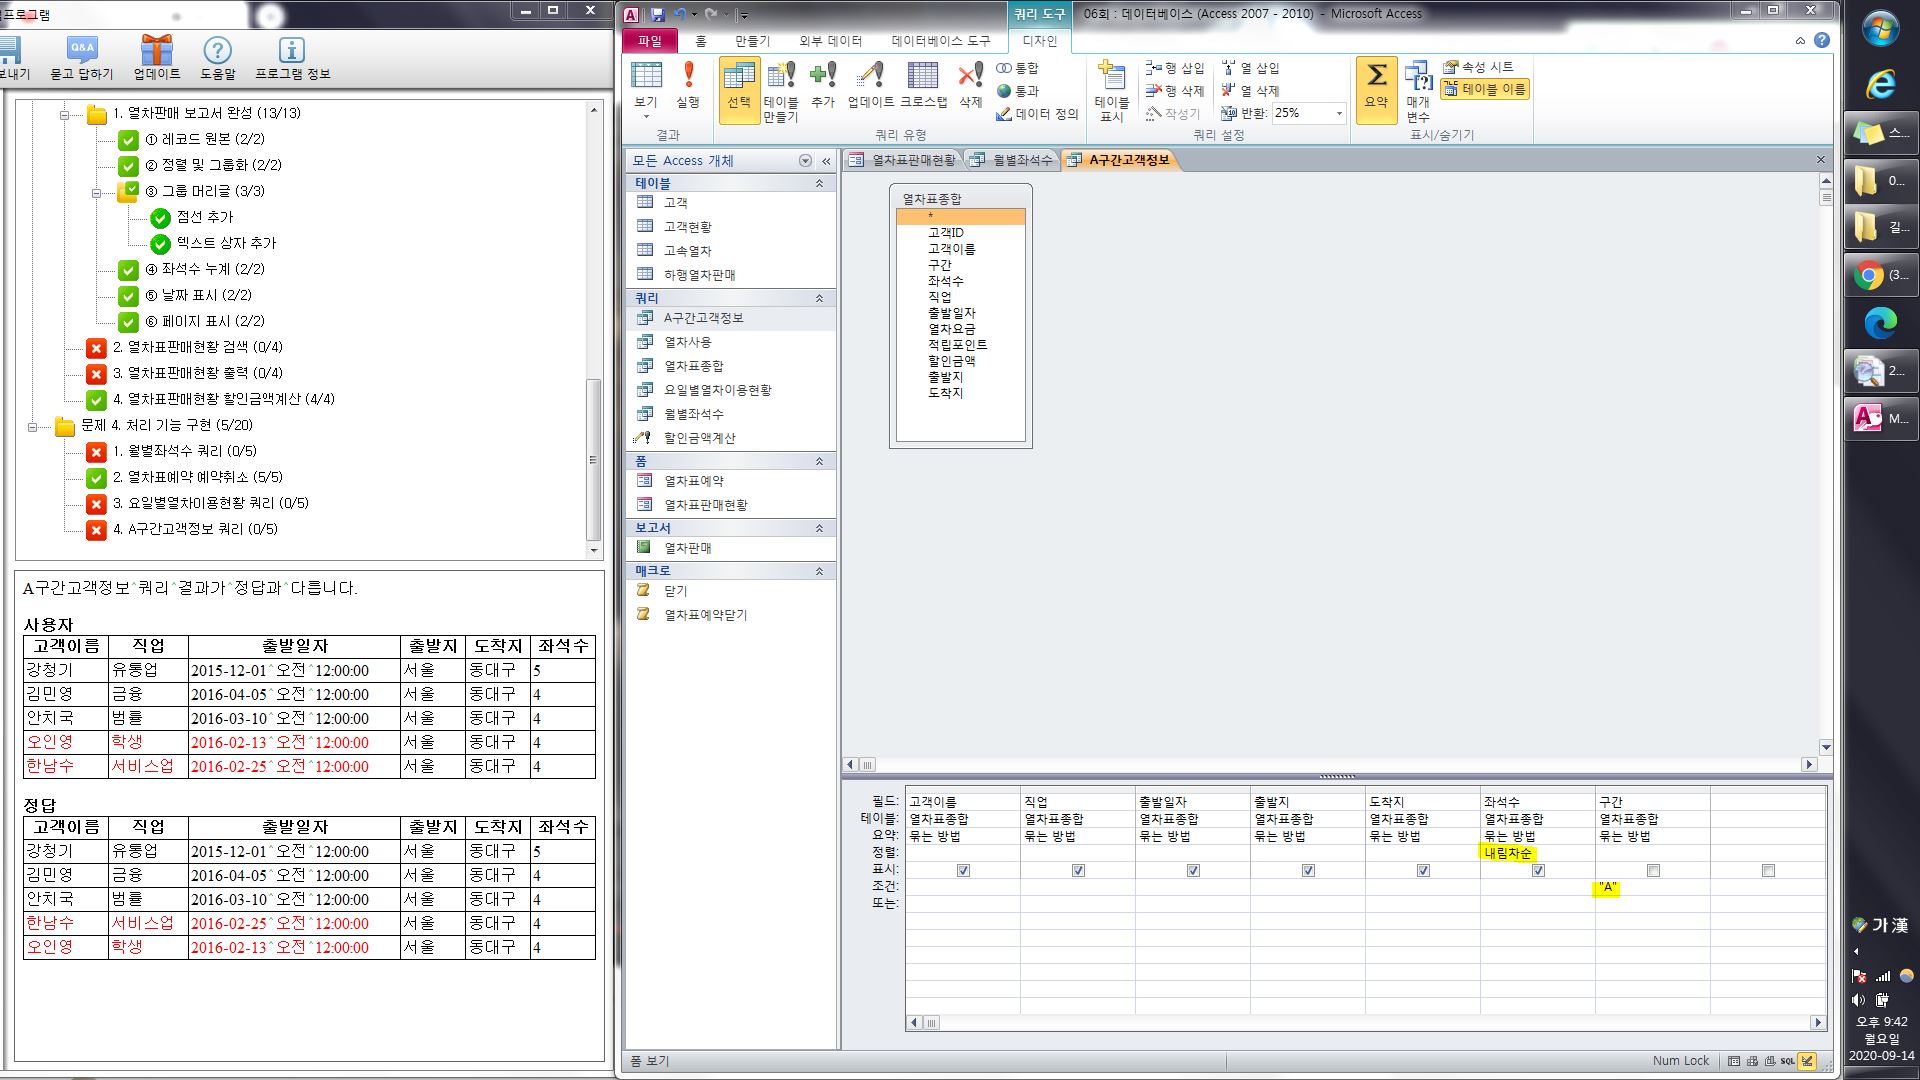Image resolution: width=1920 pixels, height=1080 pixels.
Task: Click the Property Sheet (속성 시트) button
Action: tap(1479, 67)
